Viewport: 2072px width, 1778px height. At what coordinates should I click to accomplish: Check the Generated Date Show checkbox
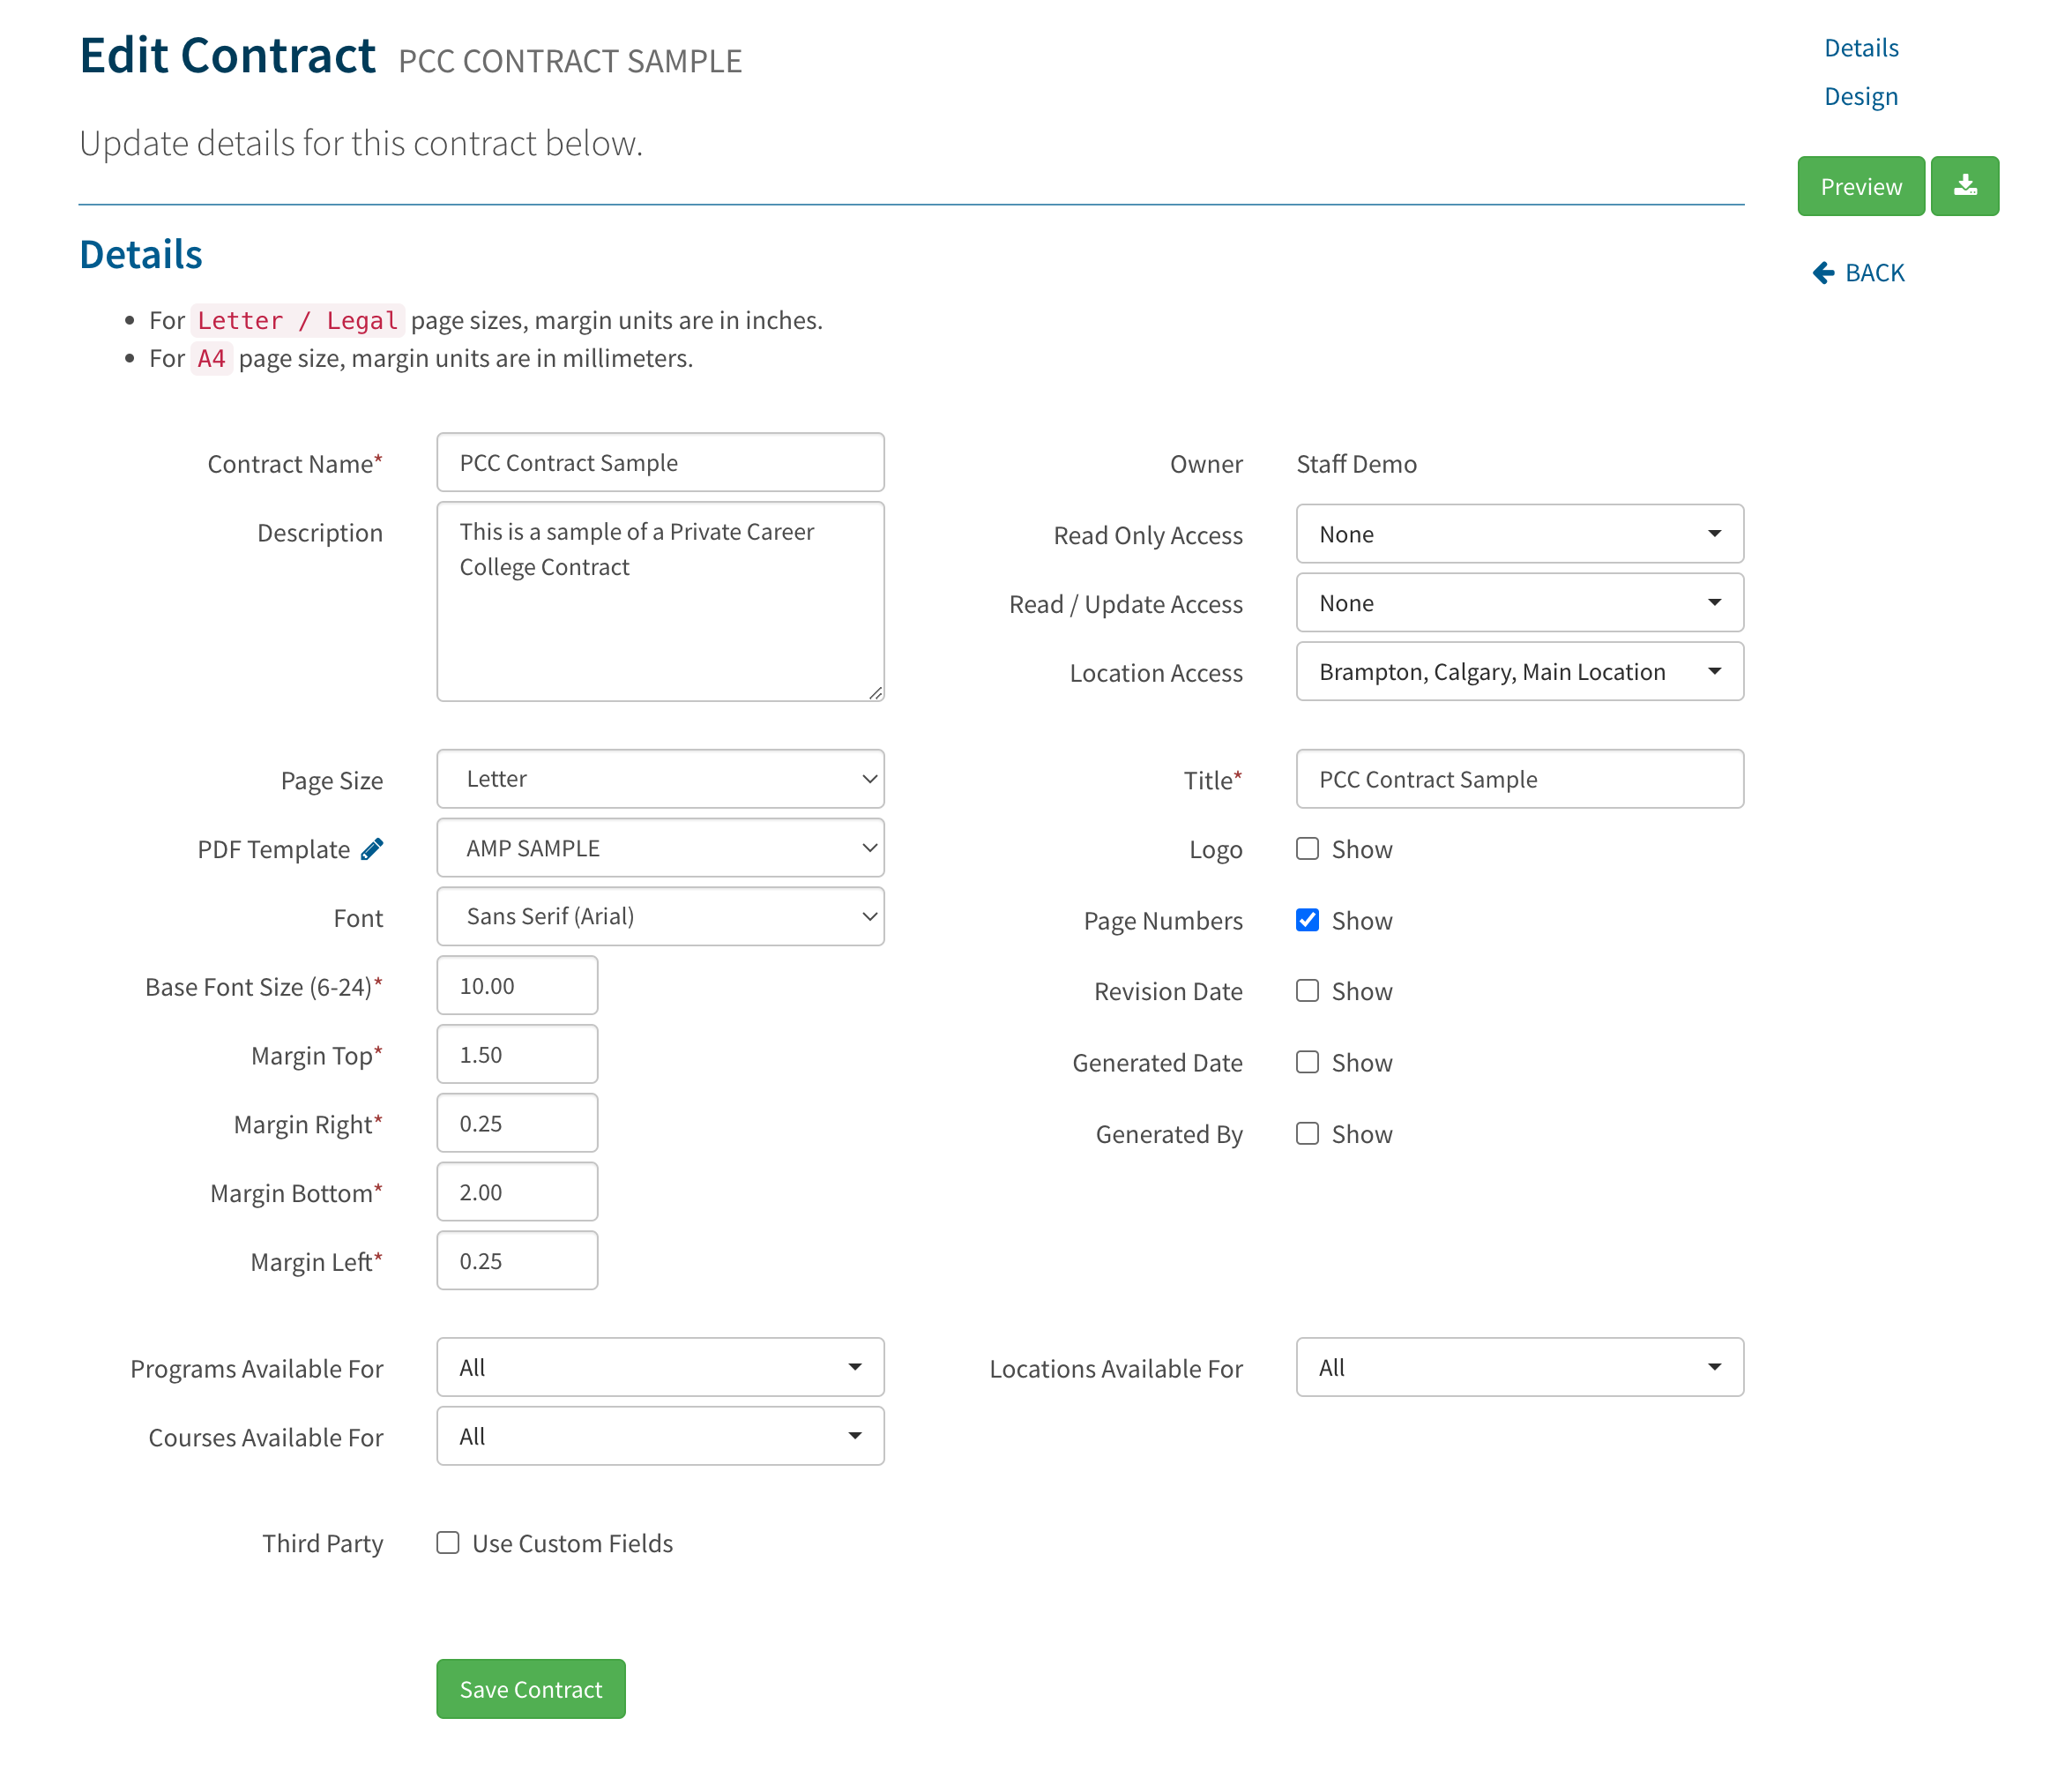(x=1307, y=1062)
